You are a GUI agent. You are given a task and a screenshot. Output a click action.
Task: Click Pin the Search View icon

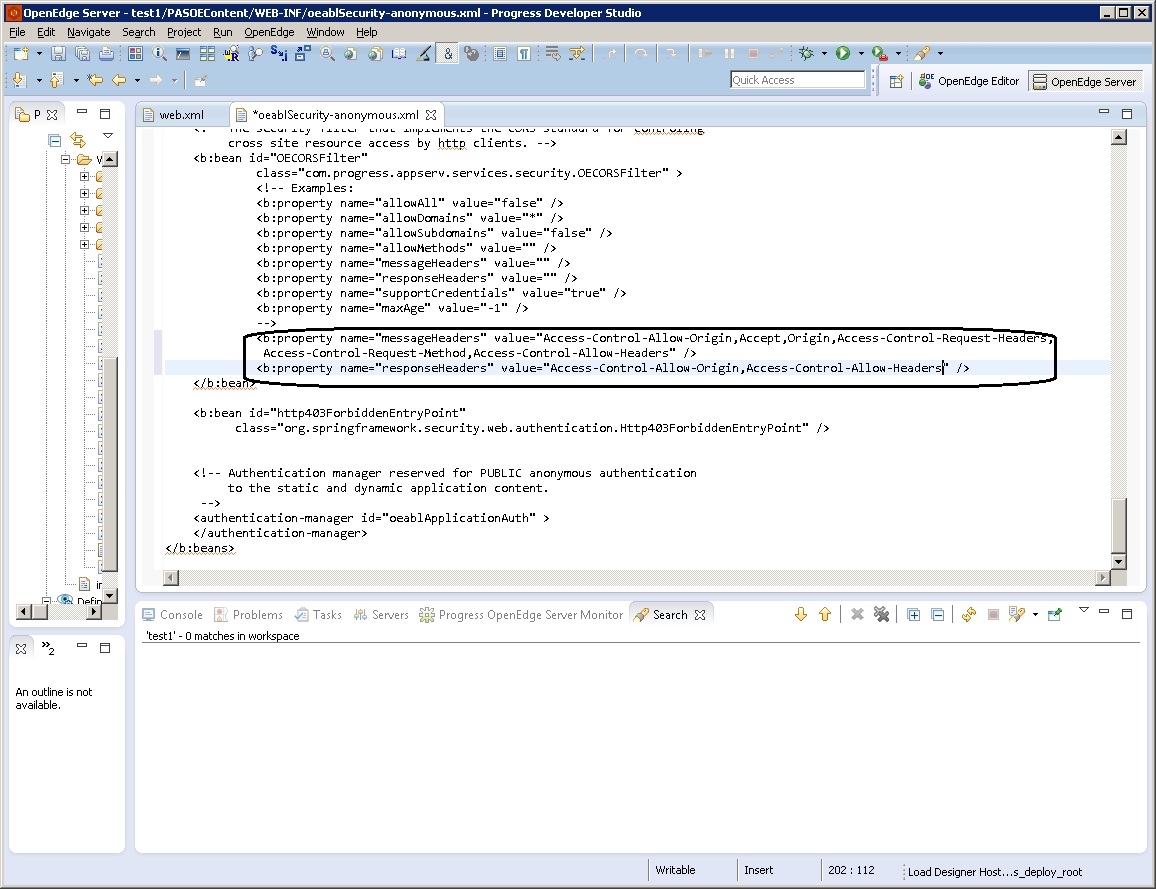click(1055, 614)
